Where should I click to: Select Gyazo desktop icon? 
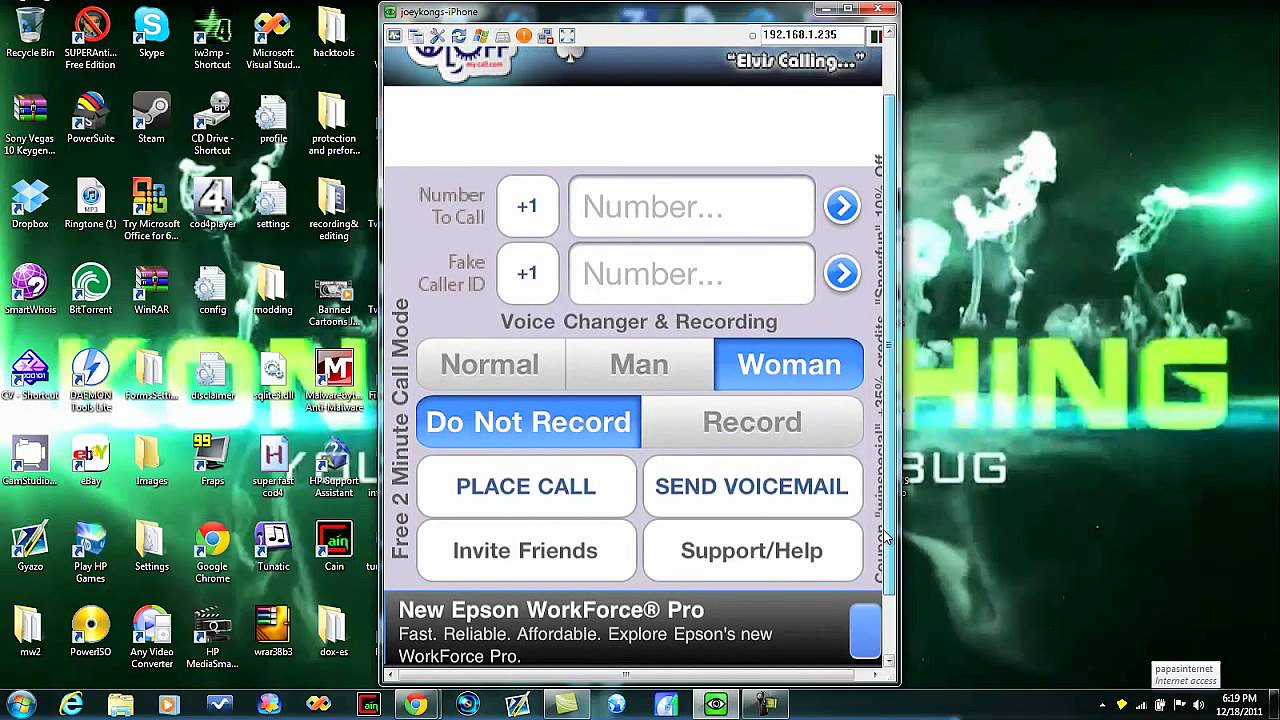[x=30, y=547]
